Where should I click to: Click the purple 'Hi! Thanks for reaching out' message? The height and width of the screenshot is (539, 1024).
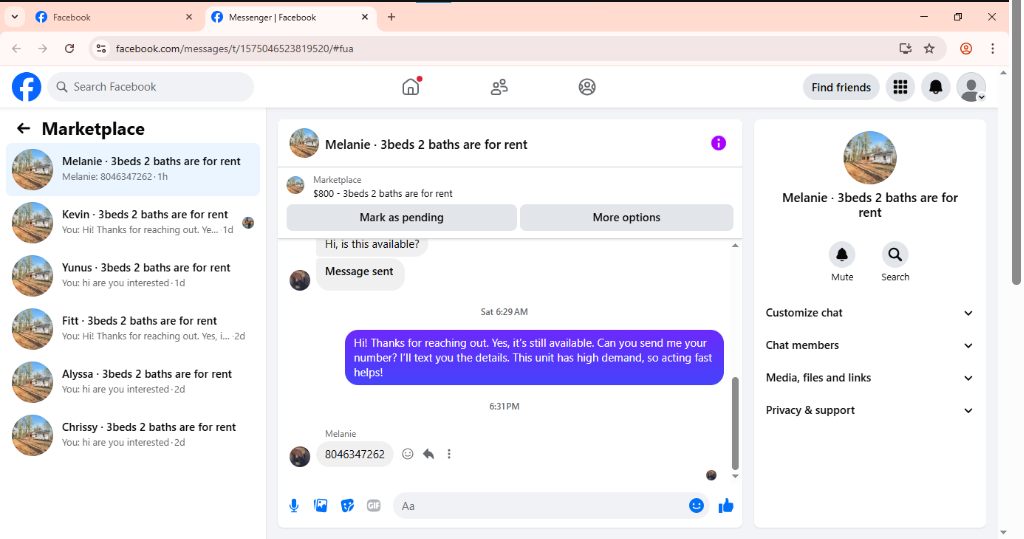534,357
